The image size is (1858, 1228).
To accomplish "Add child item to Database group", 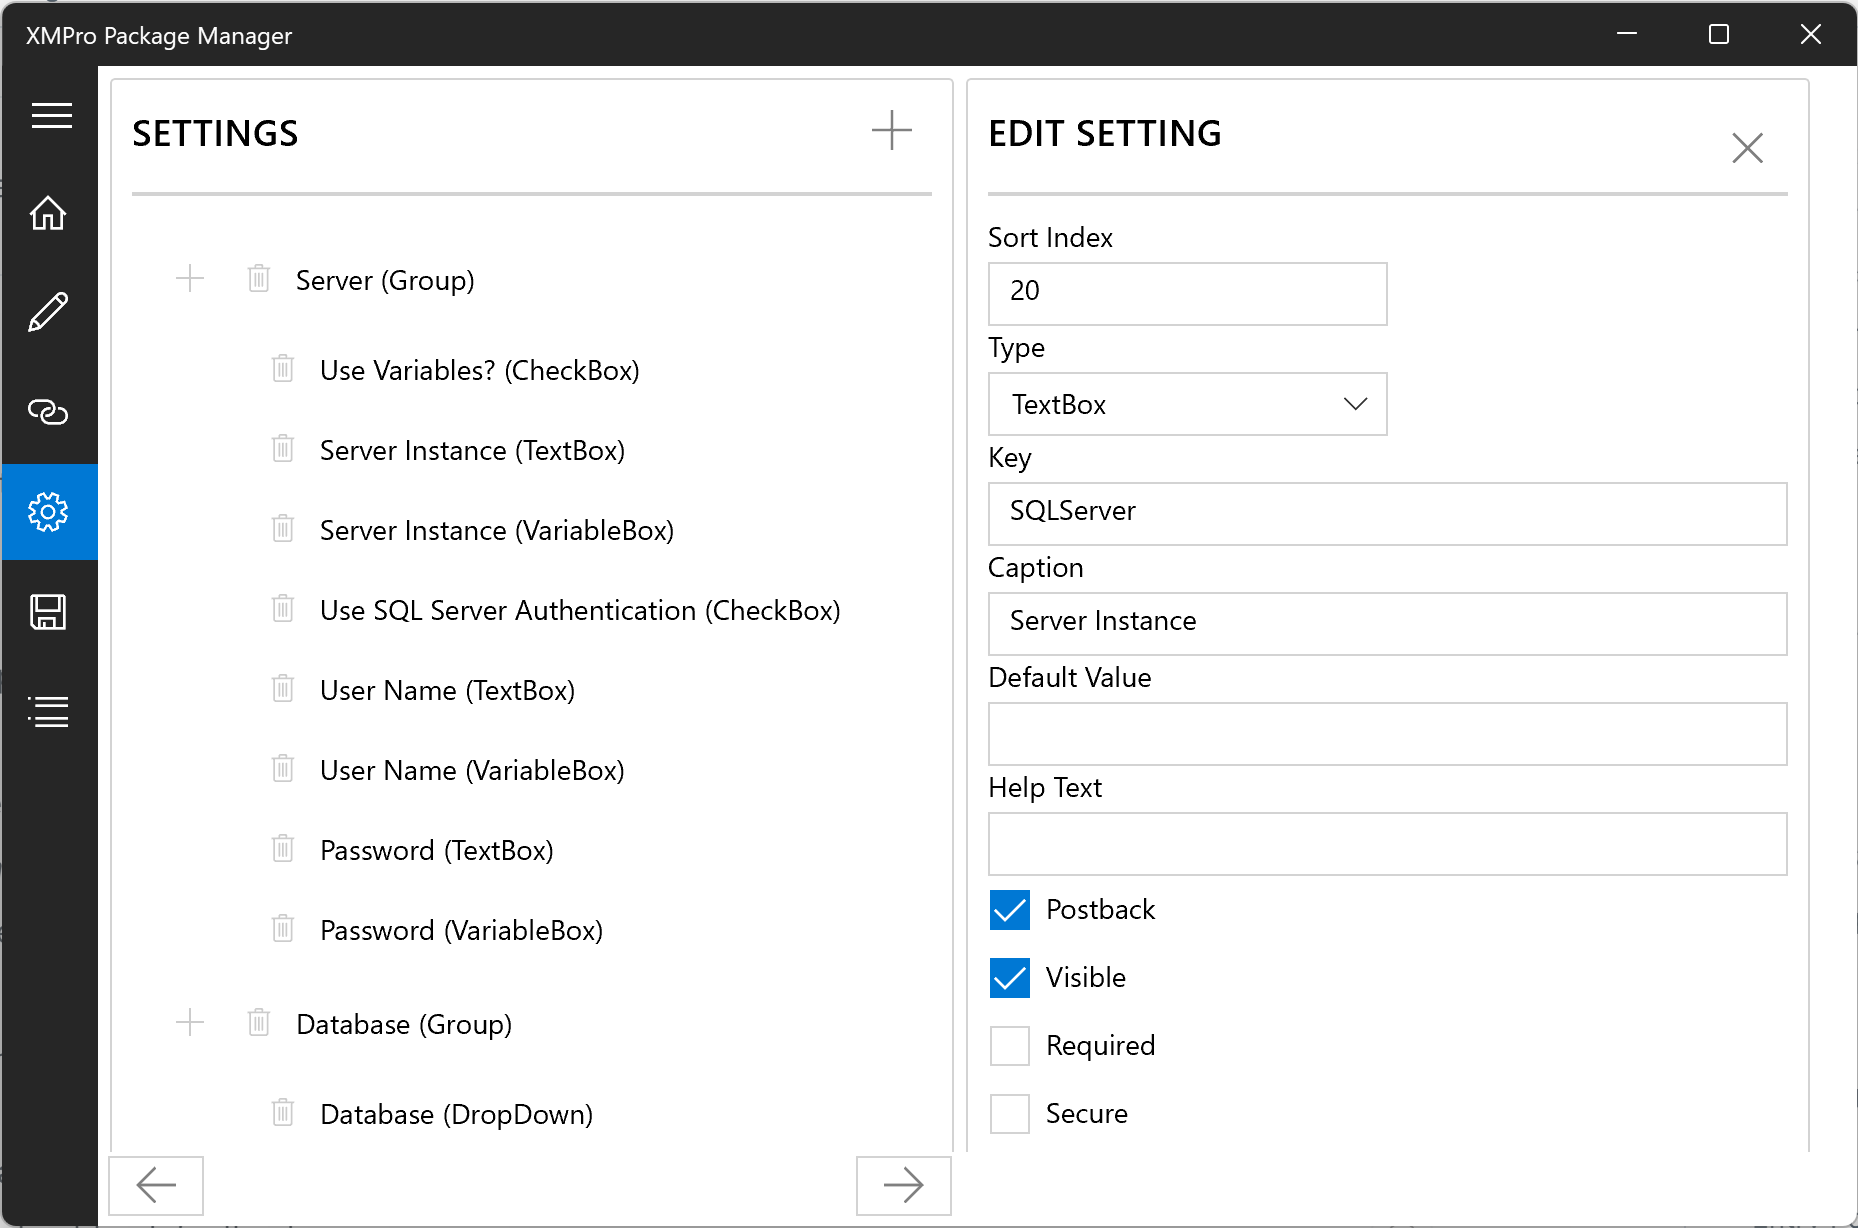I will click(x=190, y=1023).
